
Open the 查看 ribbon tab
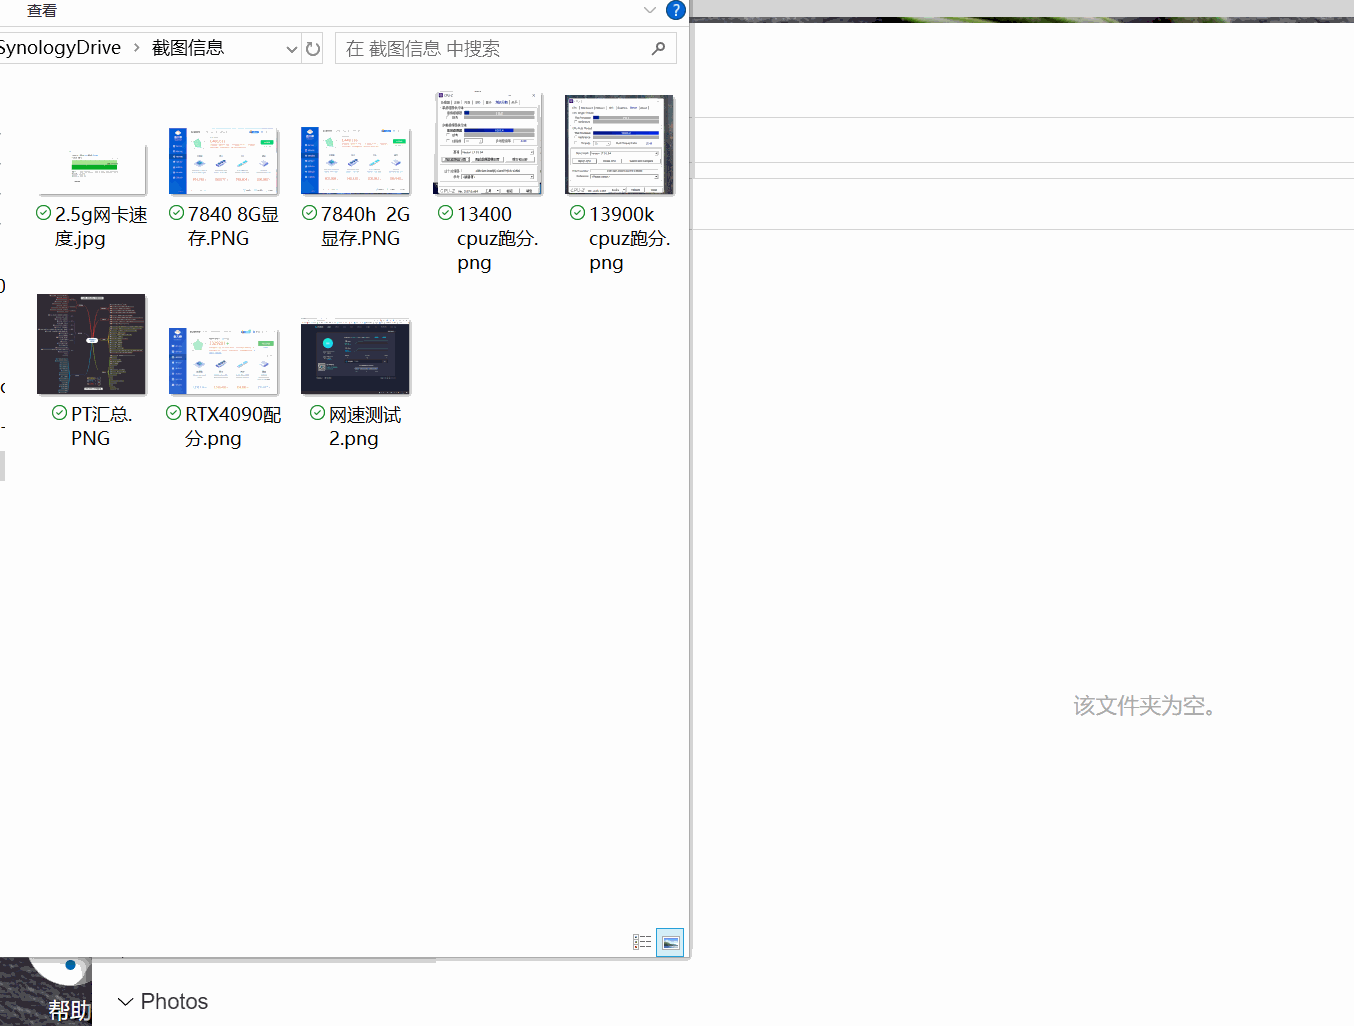pyautogui.click(x=42, y=10)
